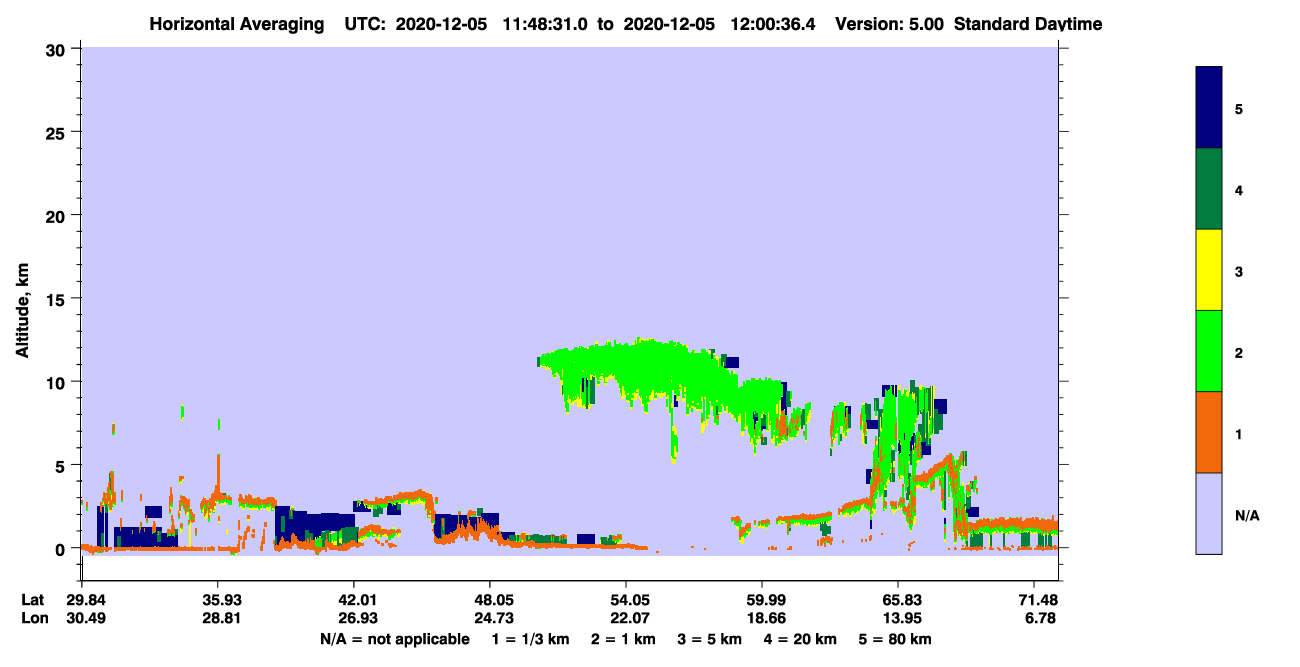Click the y-axis tick label 10
Viewport: 1300px width, 667px height.
click(58, 382)
